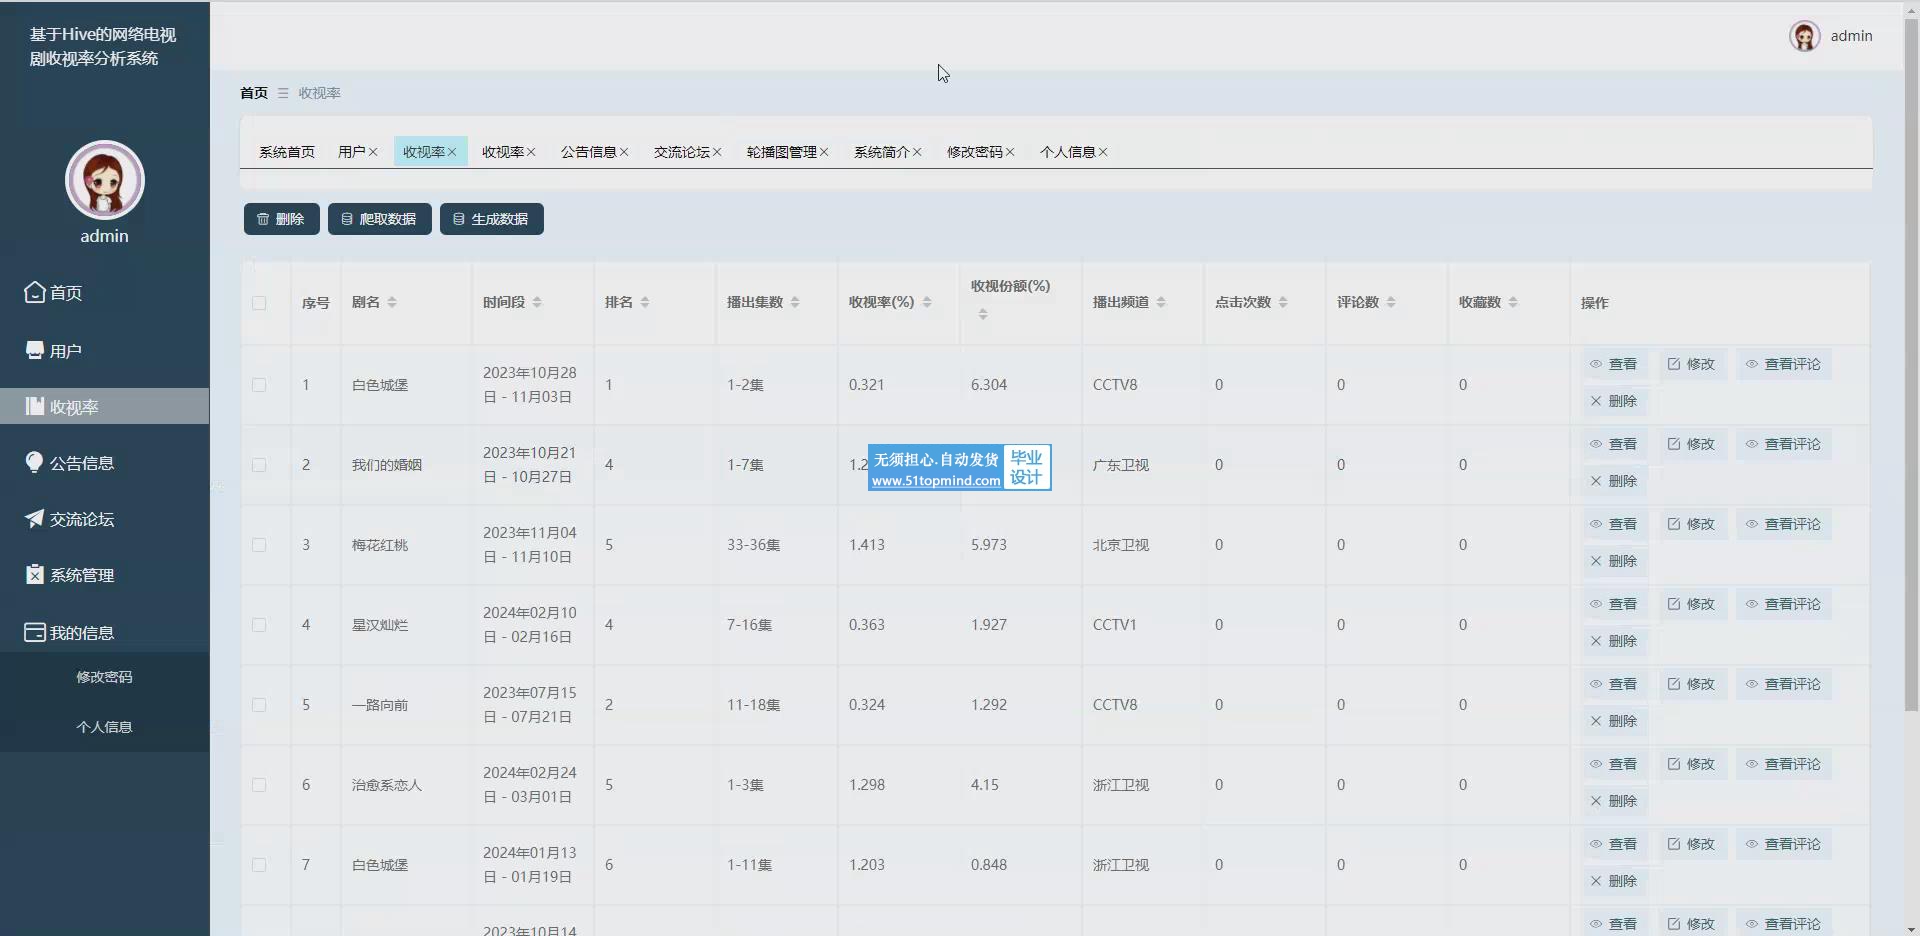Viewport: 1920px width, 936px height.
Task: Edit row 6 治愈系恋人 record
Action: [1691, 764]
